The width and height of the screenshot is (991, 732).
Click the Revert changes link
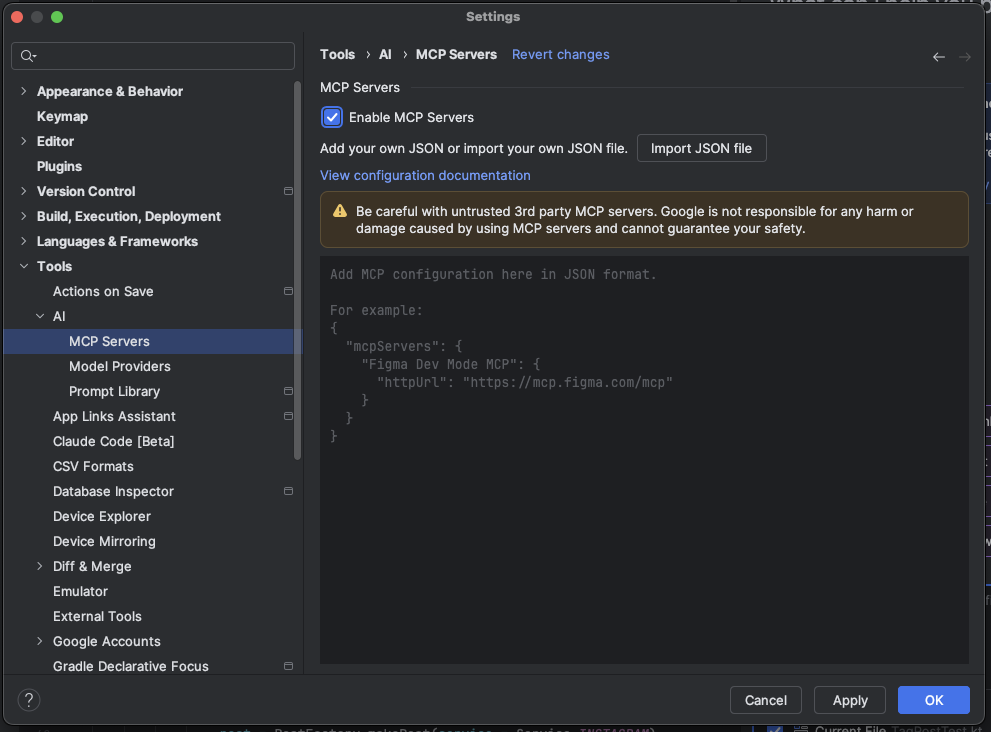coord(560,54)
